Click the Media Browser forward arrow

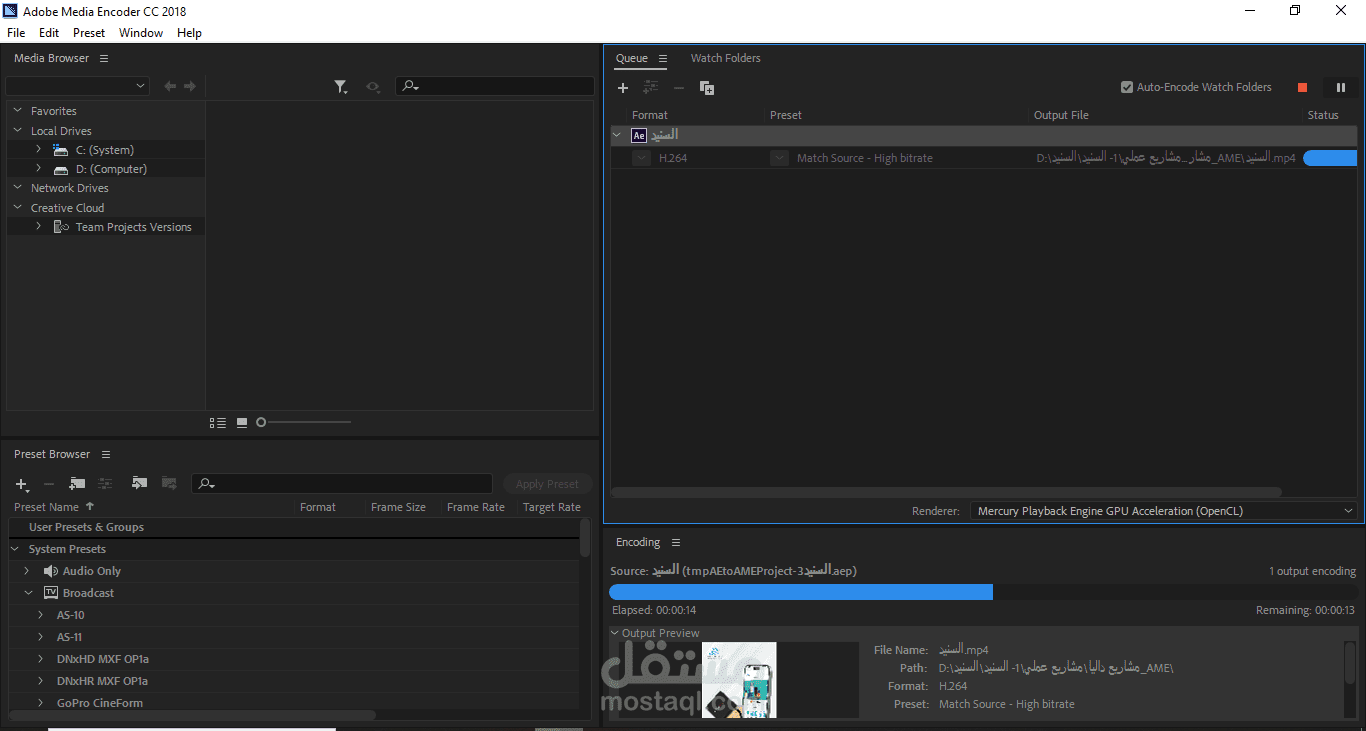(x=190, y=87)
